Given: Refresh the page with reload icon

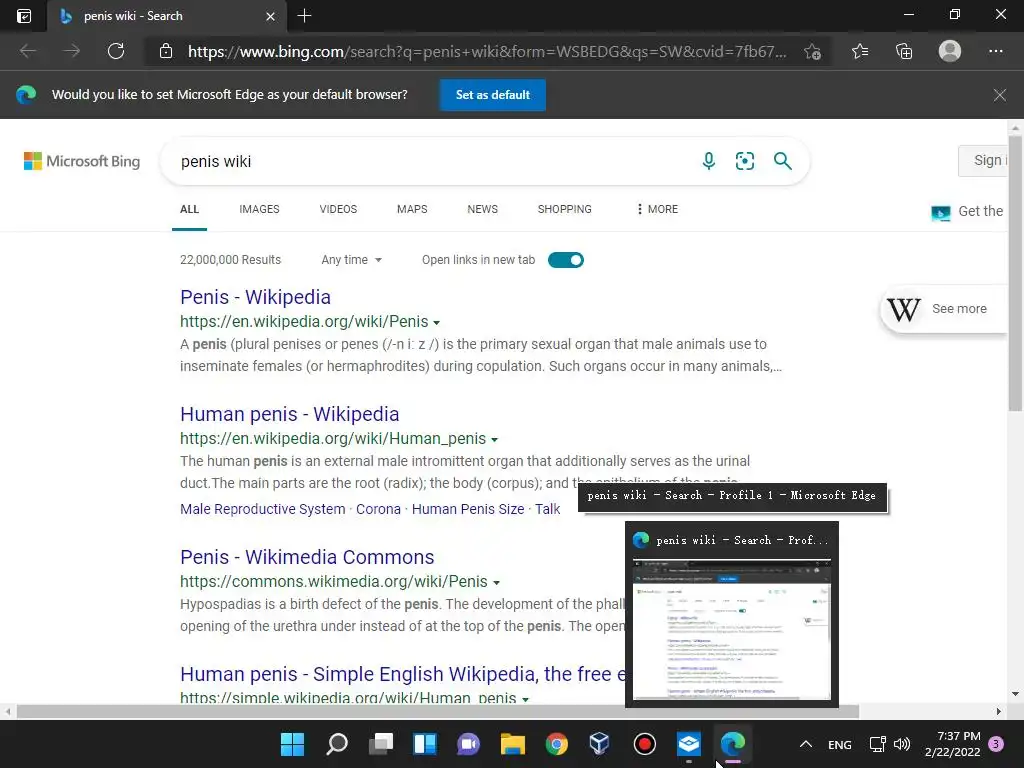Looking at the screenshot, I should click(116, 51).
